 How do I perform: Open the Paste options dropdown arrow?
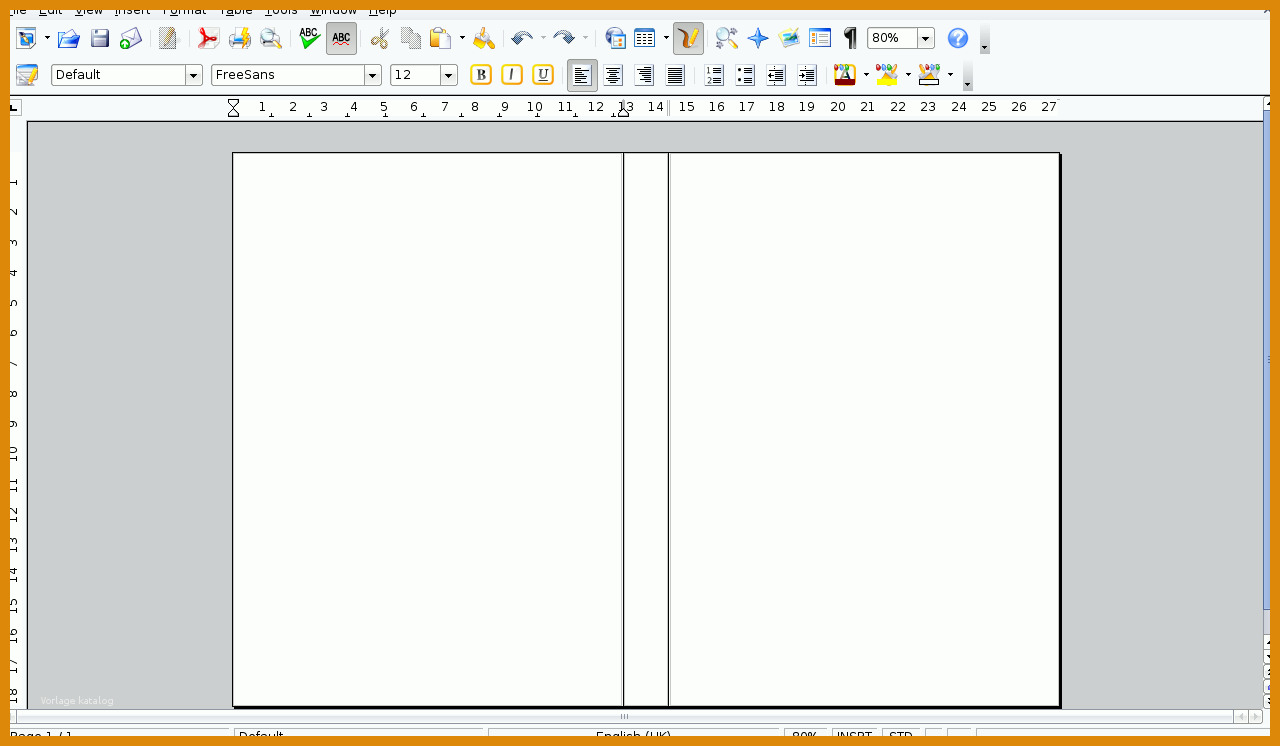coord(462,38)
